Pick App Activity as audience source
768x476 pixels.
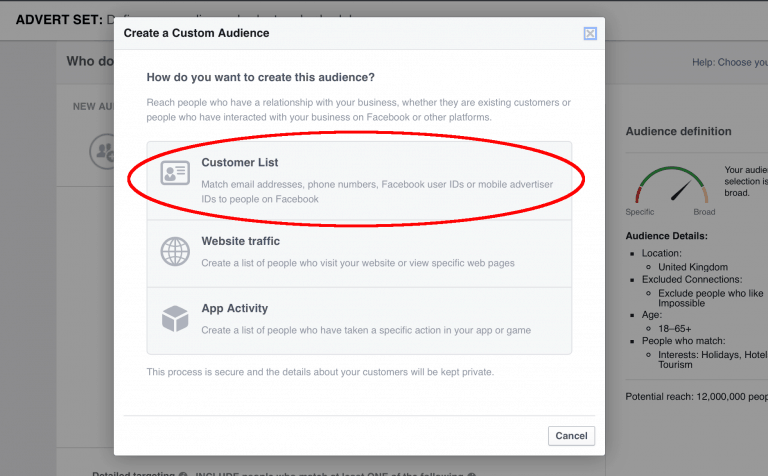pyautogui.click(x=234, y=309)
